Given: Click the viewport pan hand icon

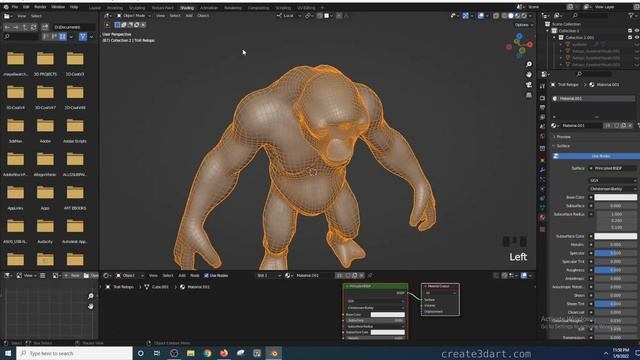Looking at the screenshot, I should [x=529, y=75].
